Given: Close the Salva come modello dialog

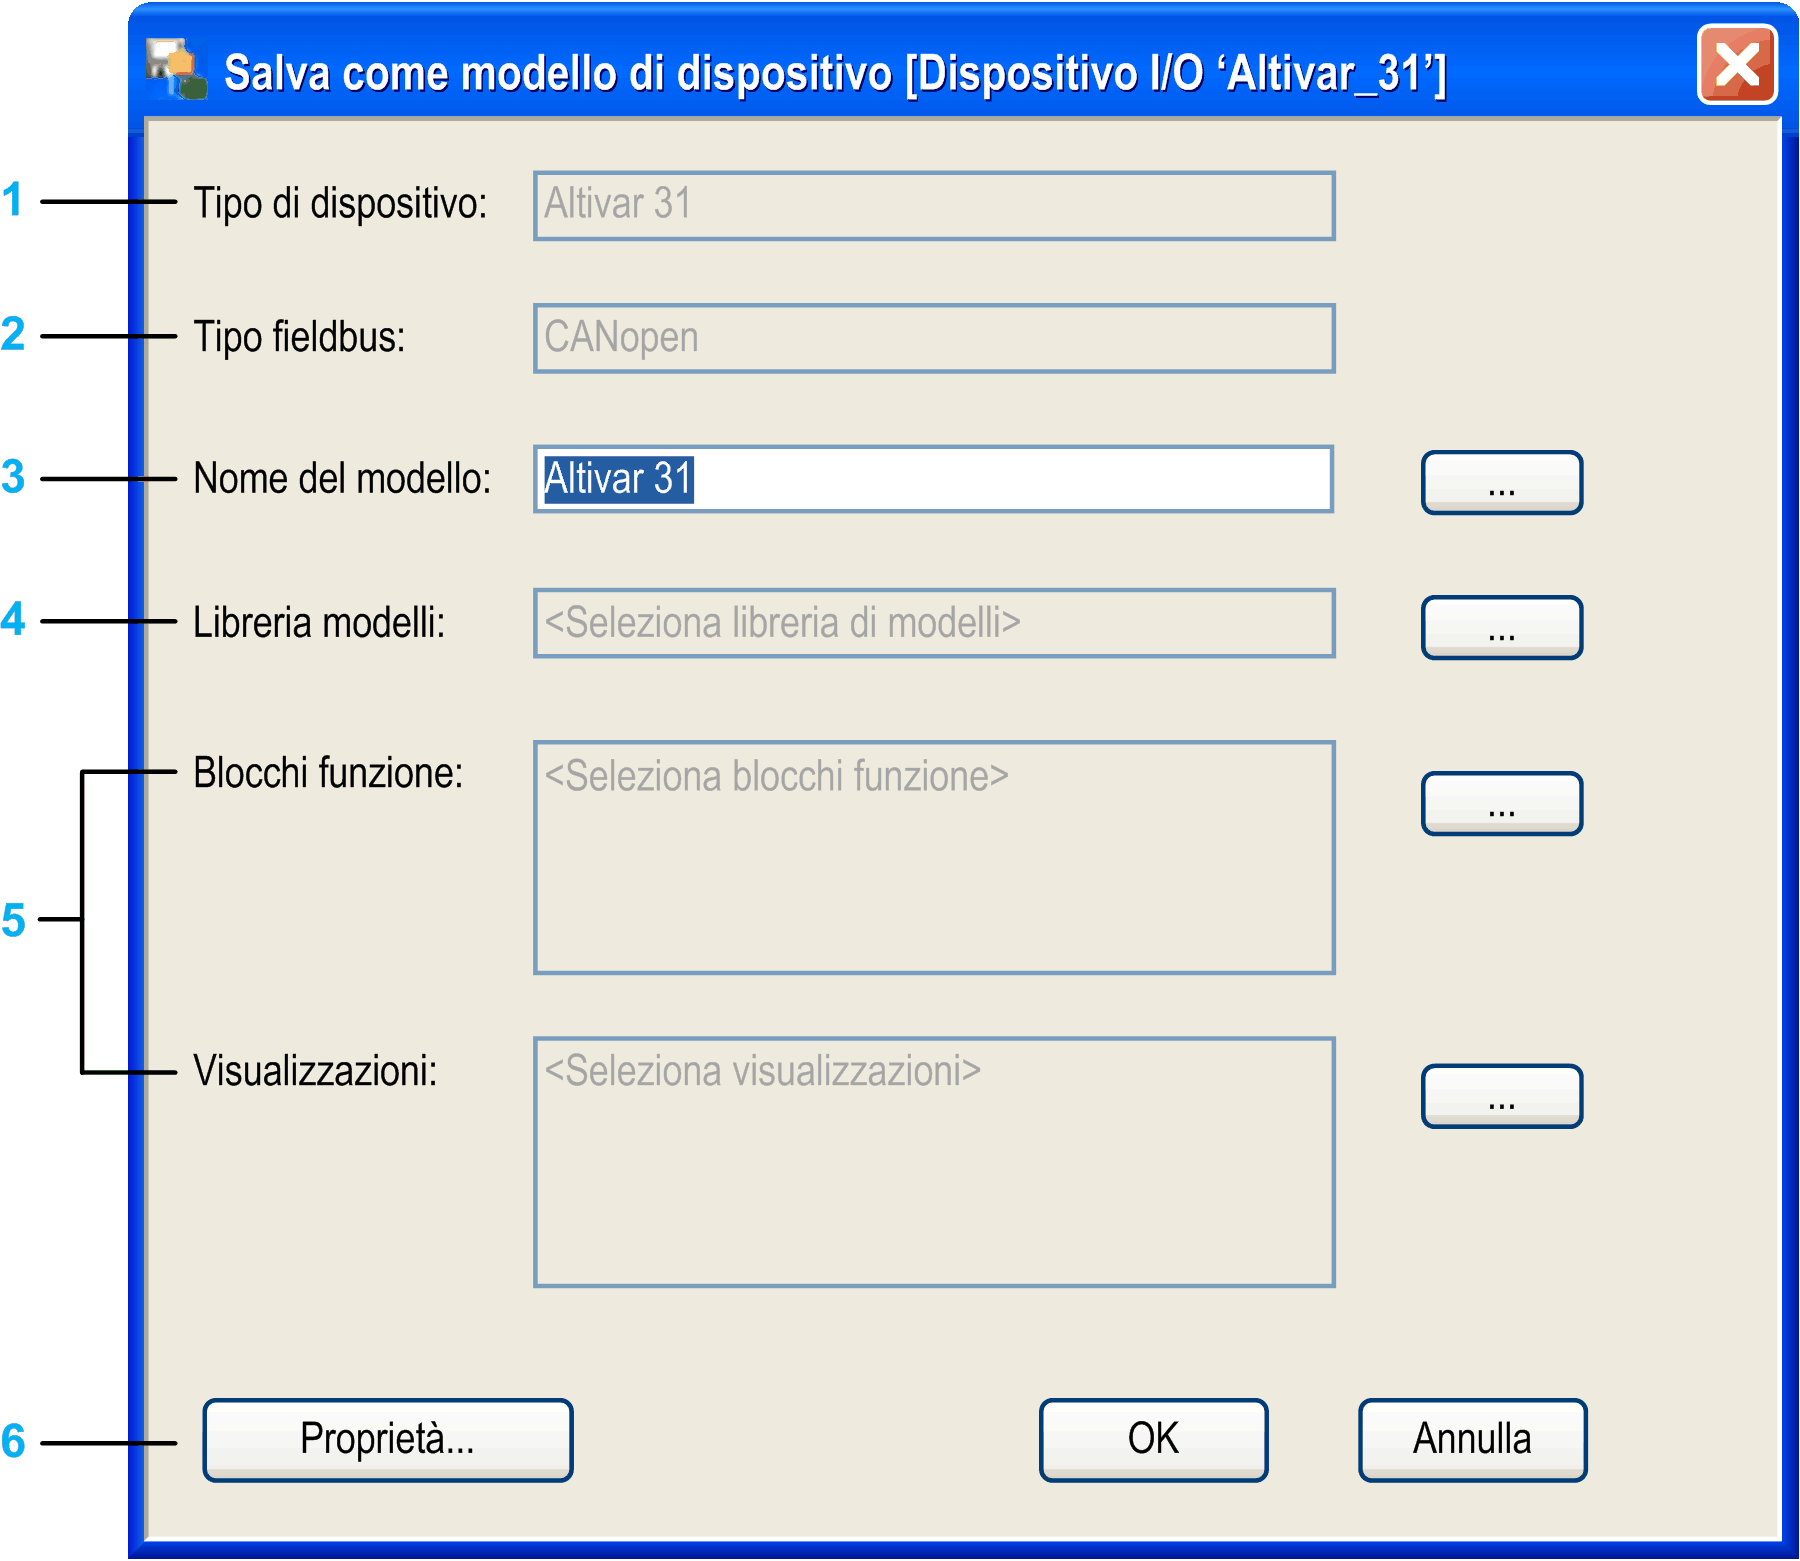Looking at the screenshot, I should (x=1736, y=66).
